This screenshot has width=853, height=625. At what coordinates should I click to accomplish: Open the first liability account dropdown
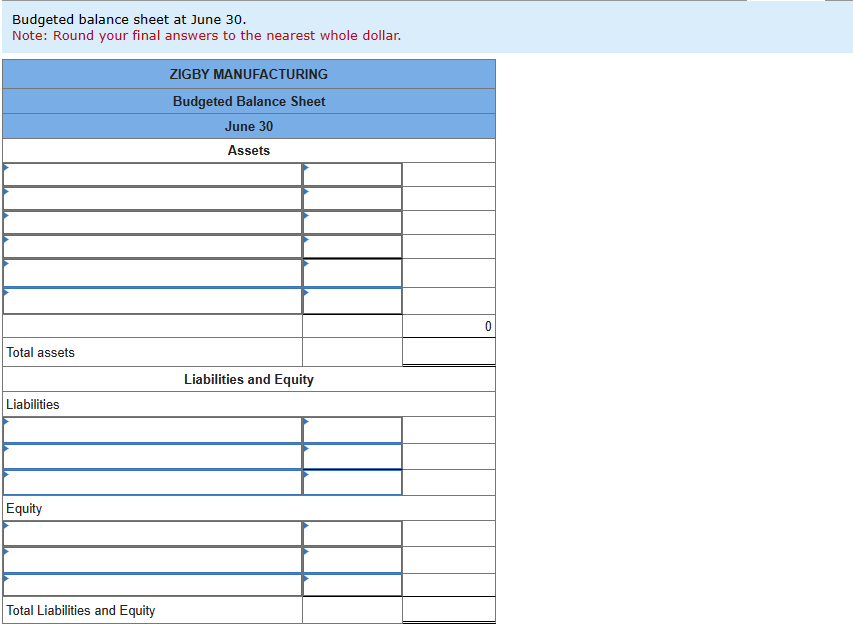(x=152, y=430)
